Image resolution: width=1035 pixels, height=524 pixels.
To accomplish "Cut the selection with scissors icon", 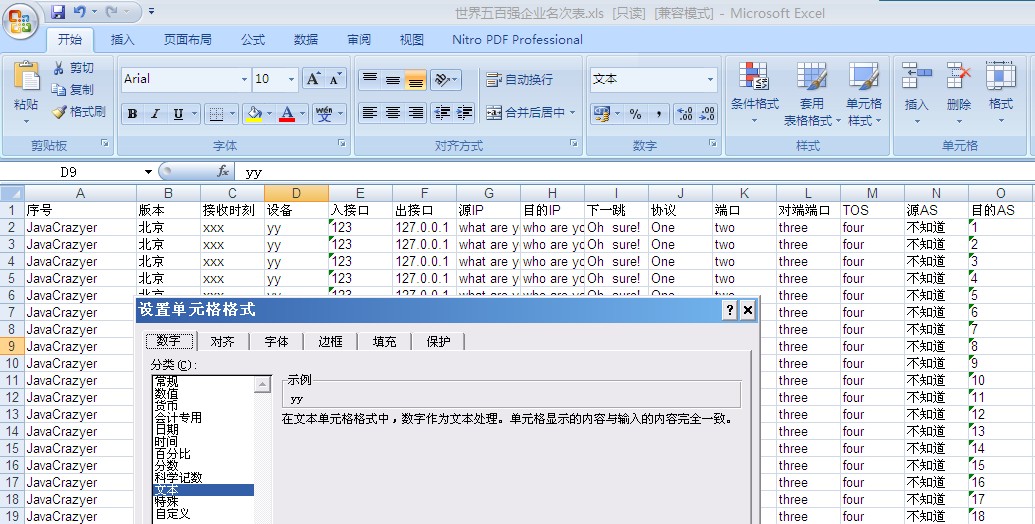I will point(75,68).
